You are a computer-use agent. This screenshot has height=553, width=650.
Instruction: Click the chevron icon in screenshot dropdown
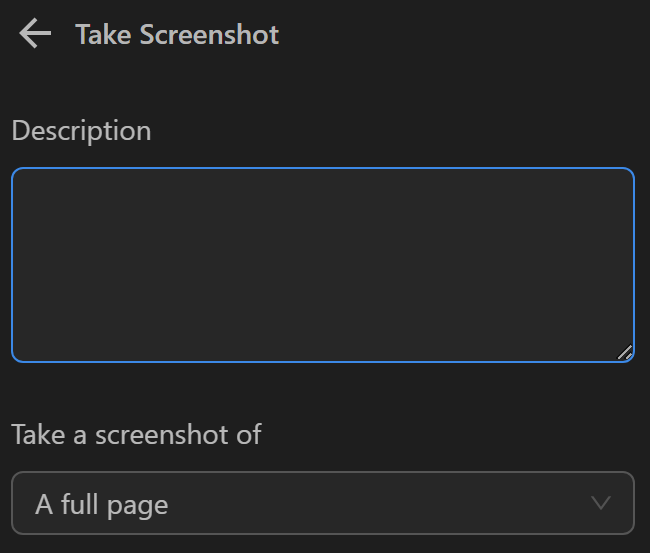coord(601,503)
